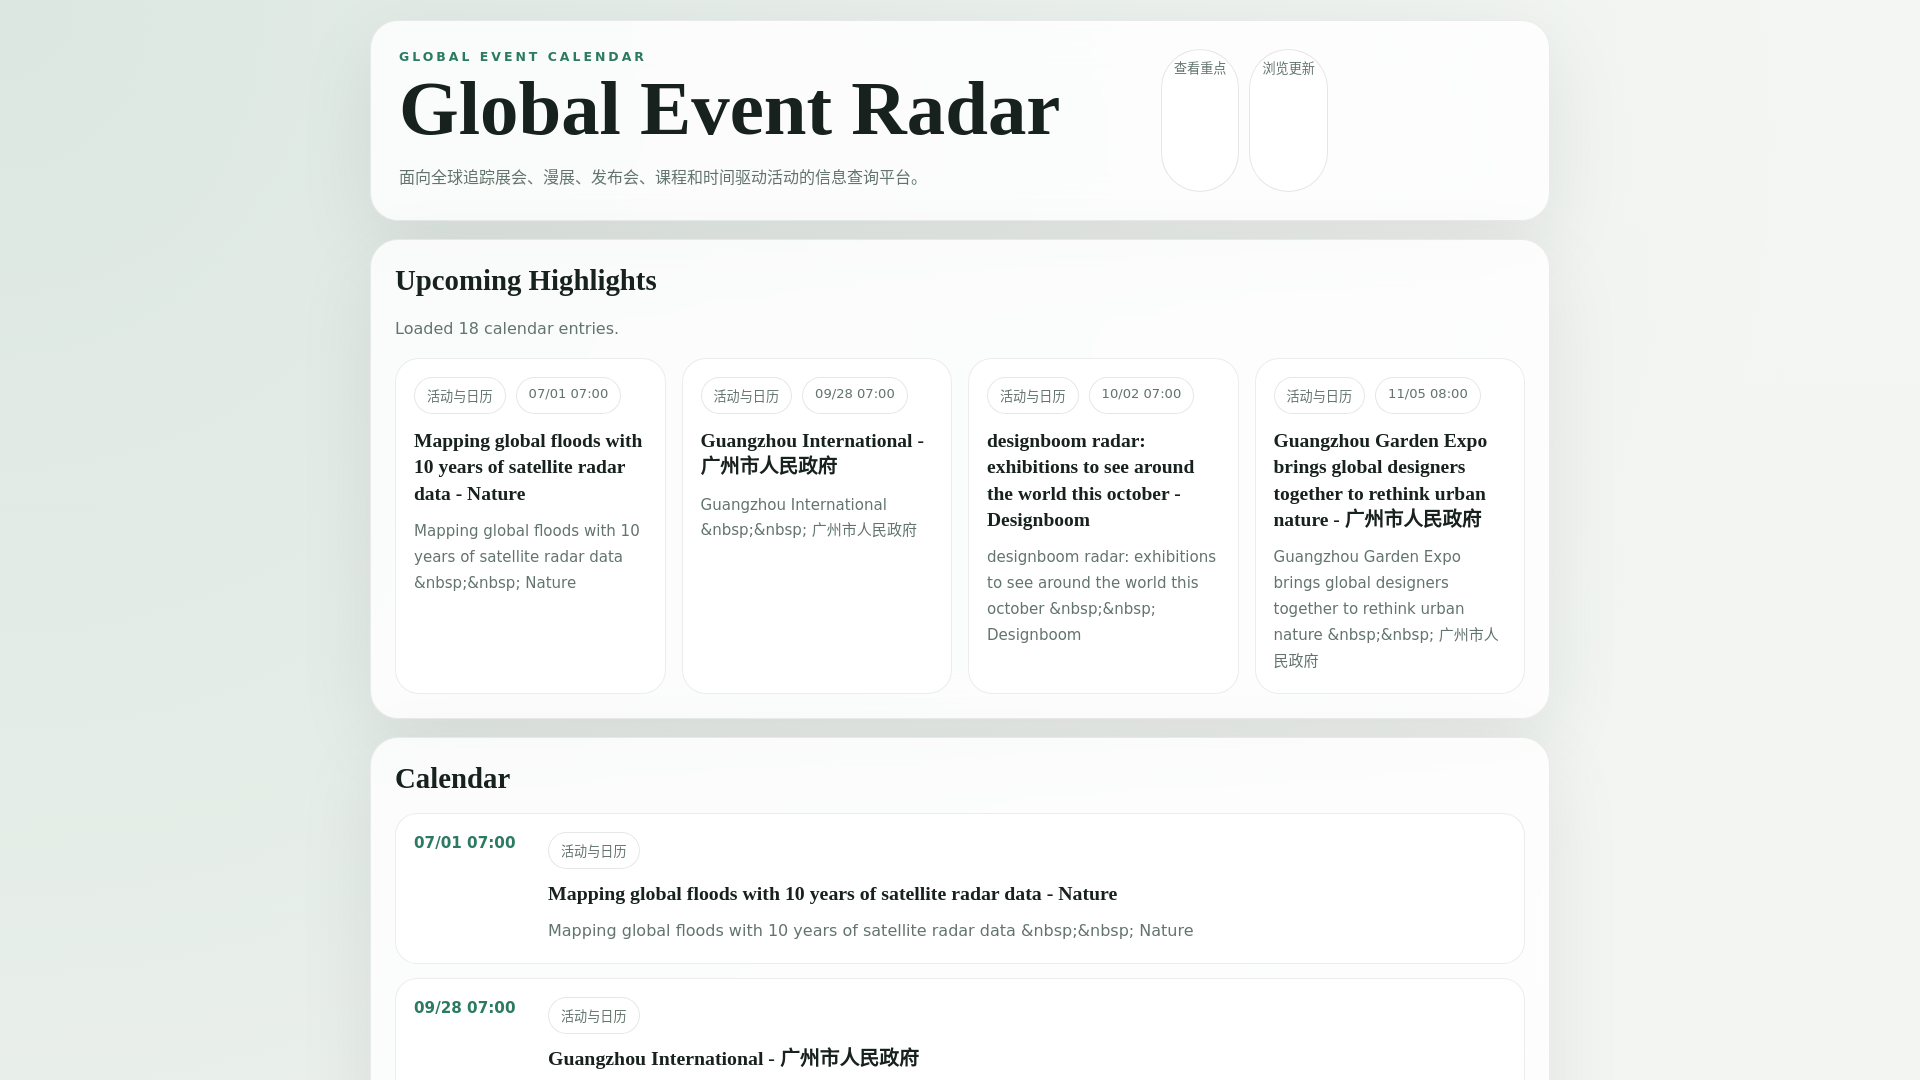Select the 活动与日历 tag on the floods highlight card

(x=460, y=396)
